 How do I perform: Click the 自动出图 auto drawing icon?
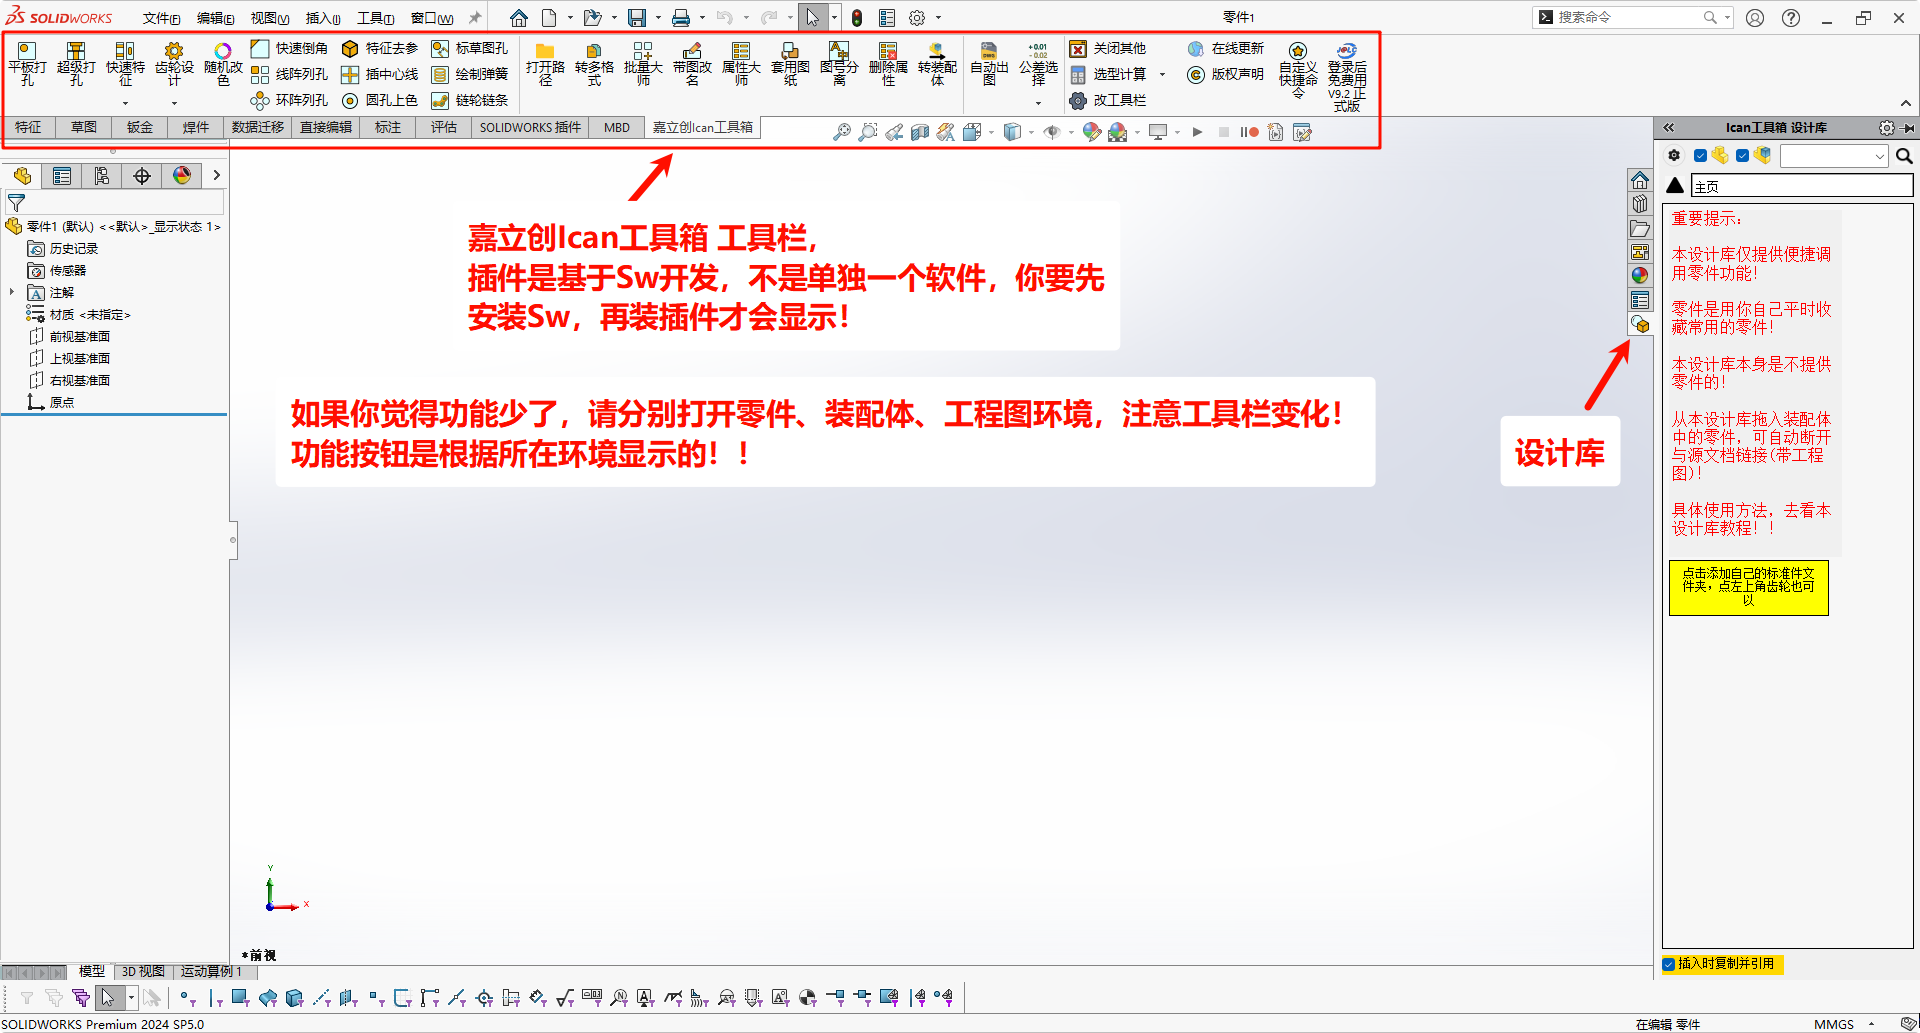988,52
